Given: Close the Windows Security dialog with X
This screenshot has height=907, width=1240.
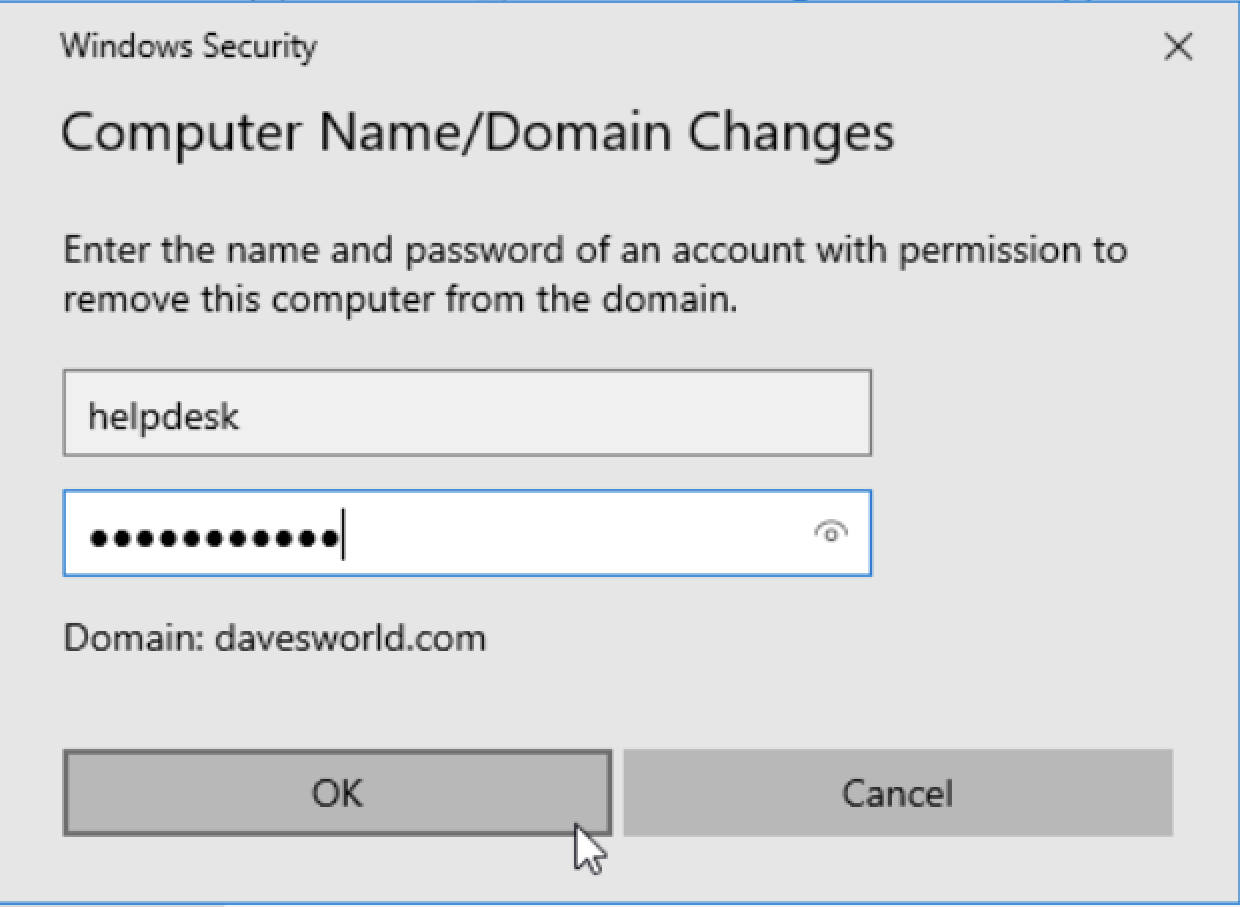Looking at the screenshot, I should [x=1179, y=47].
